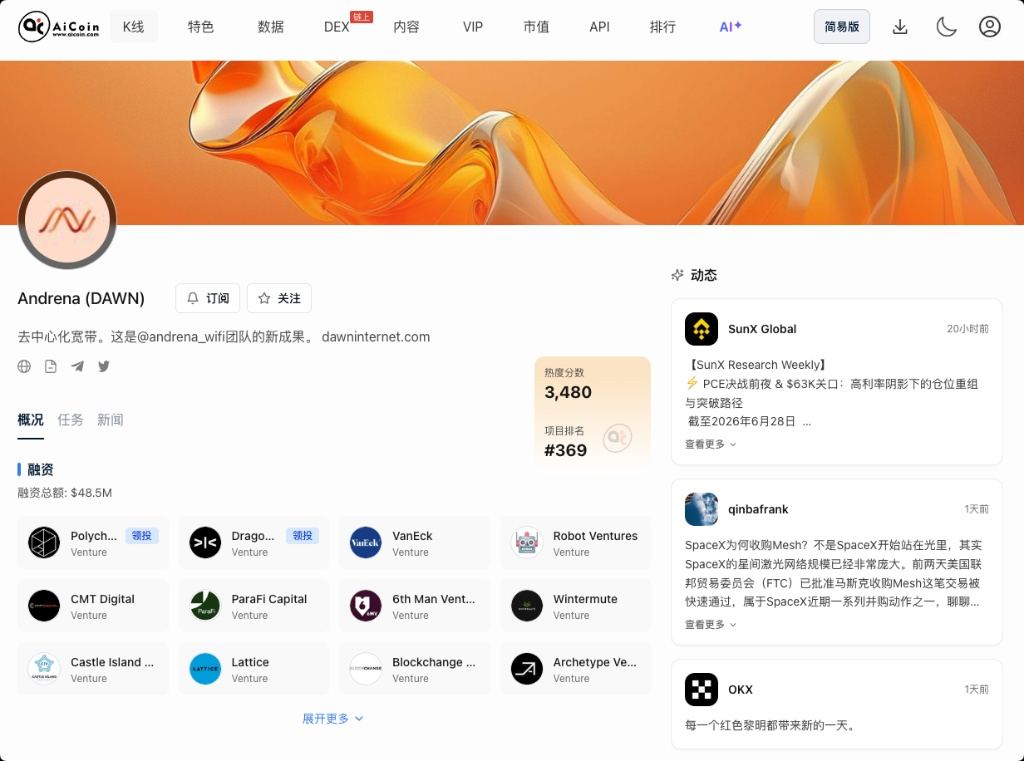Open OKX's avatar icon

pos(701,690)
